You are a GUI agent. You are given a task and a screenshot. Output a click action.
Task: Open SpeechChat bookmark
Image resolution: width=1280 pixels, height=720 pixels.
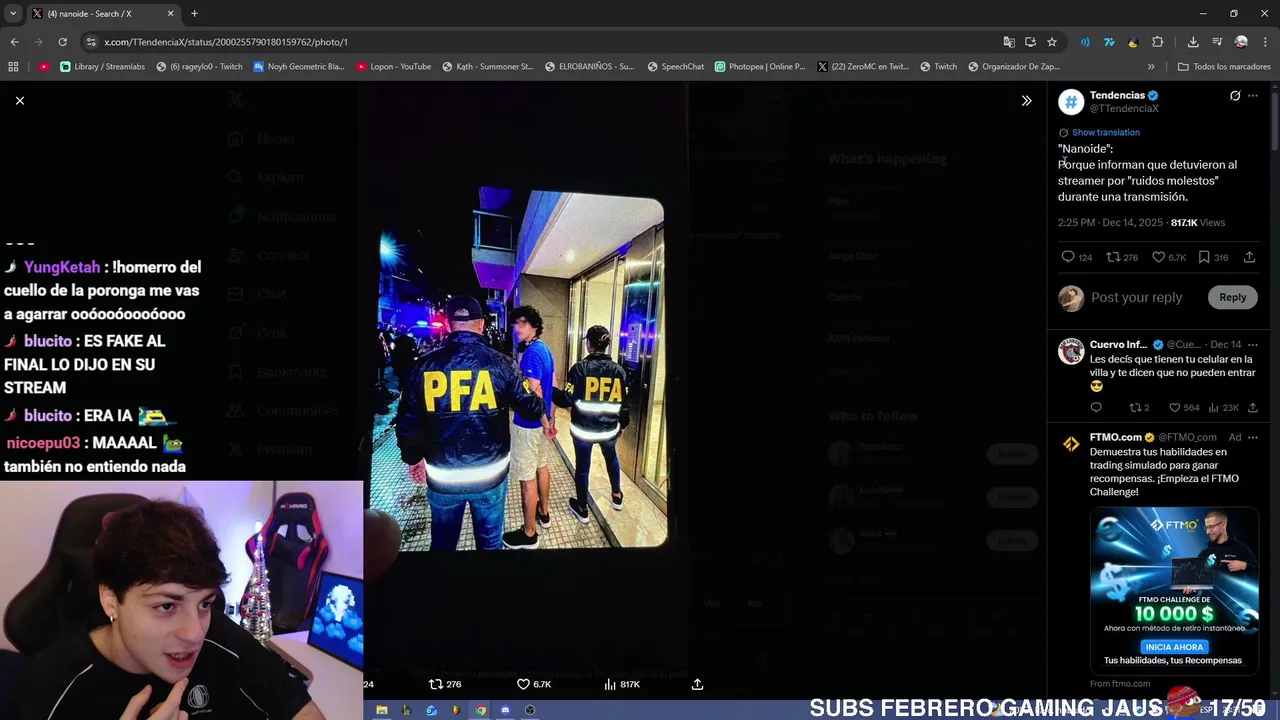[675, 67]
